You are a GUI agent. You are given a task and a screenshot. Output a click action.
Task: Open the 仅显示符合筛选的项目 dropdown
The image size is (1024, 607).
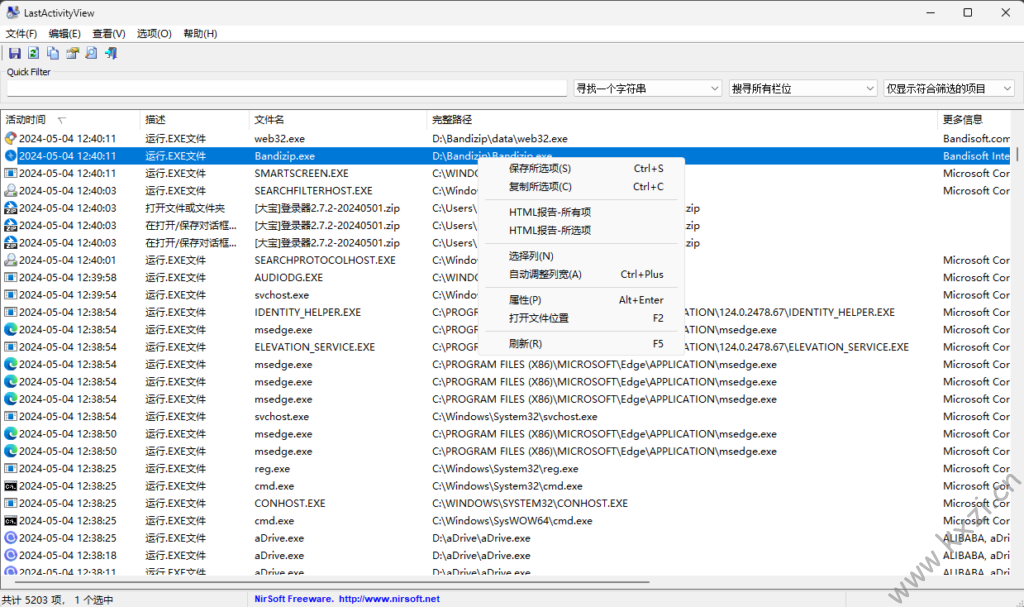(949, 88)
